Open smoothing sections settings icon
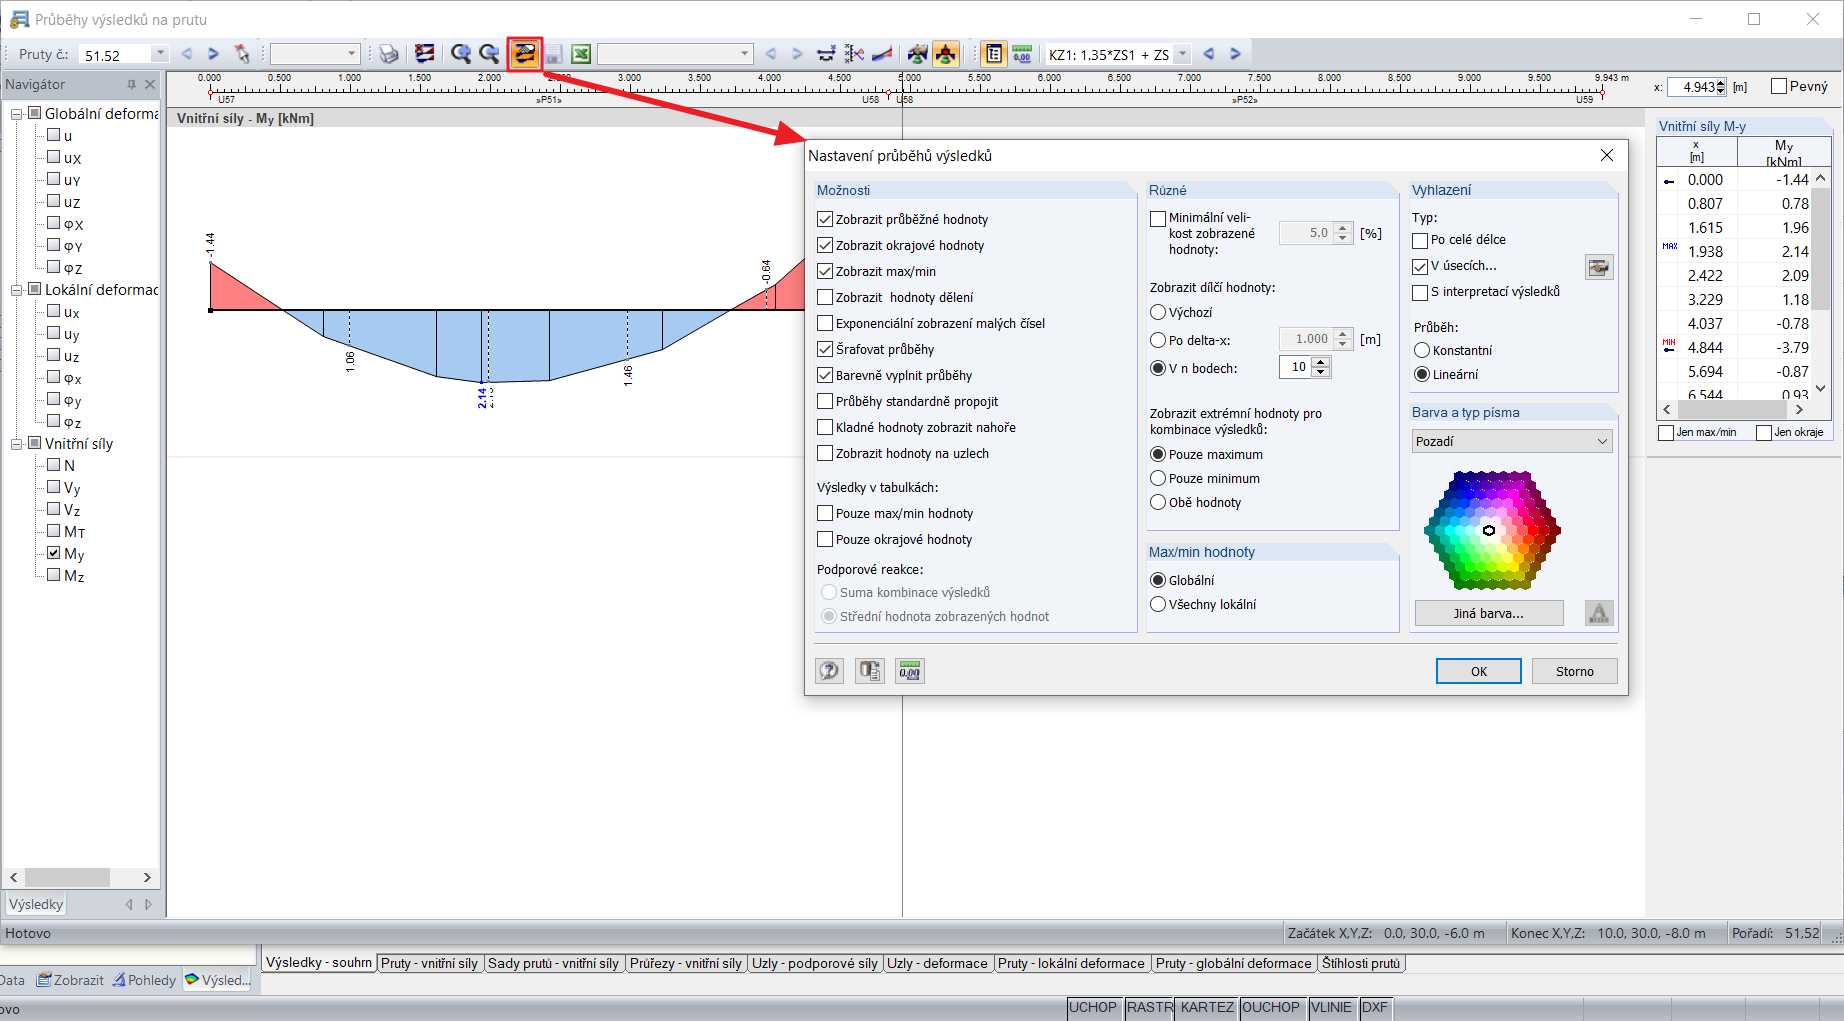1844x1021 pixels. pos(1599,267)
